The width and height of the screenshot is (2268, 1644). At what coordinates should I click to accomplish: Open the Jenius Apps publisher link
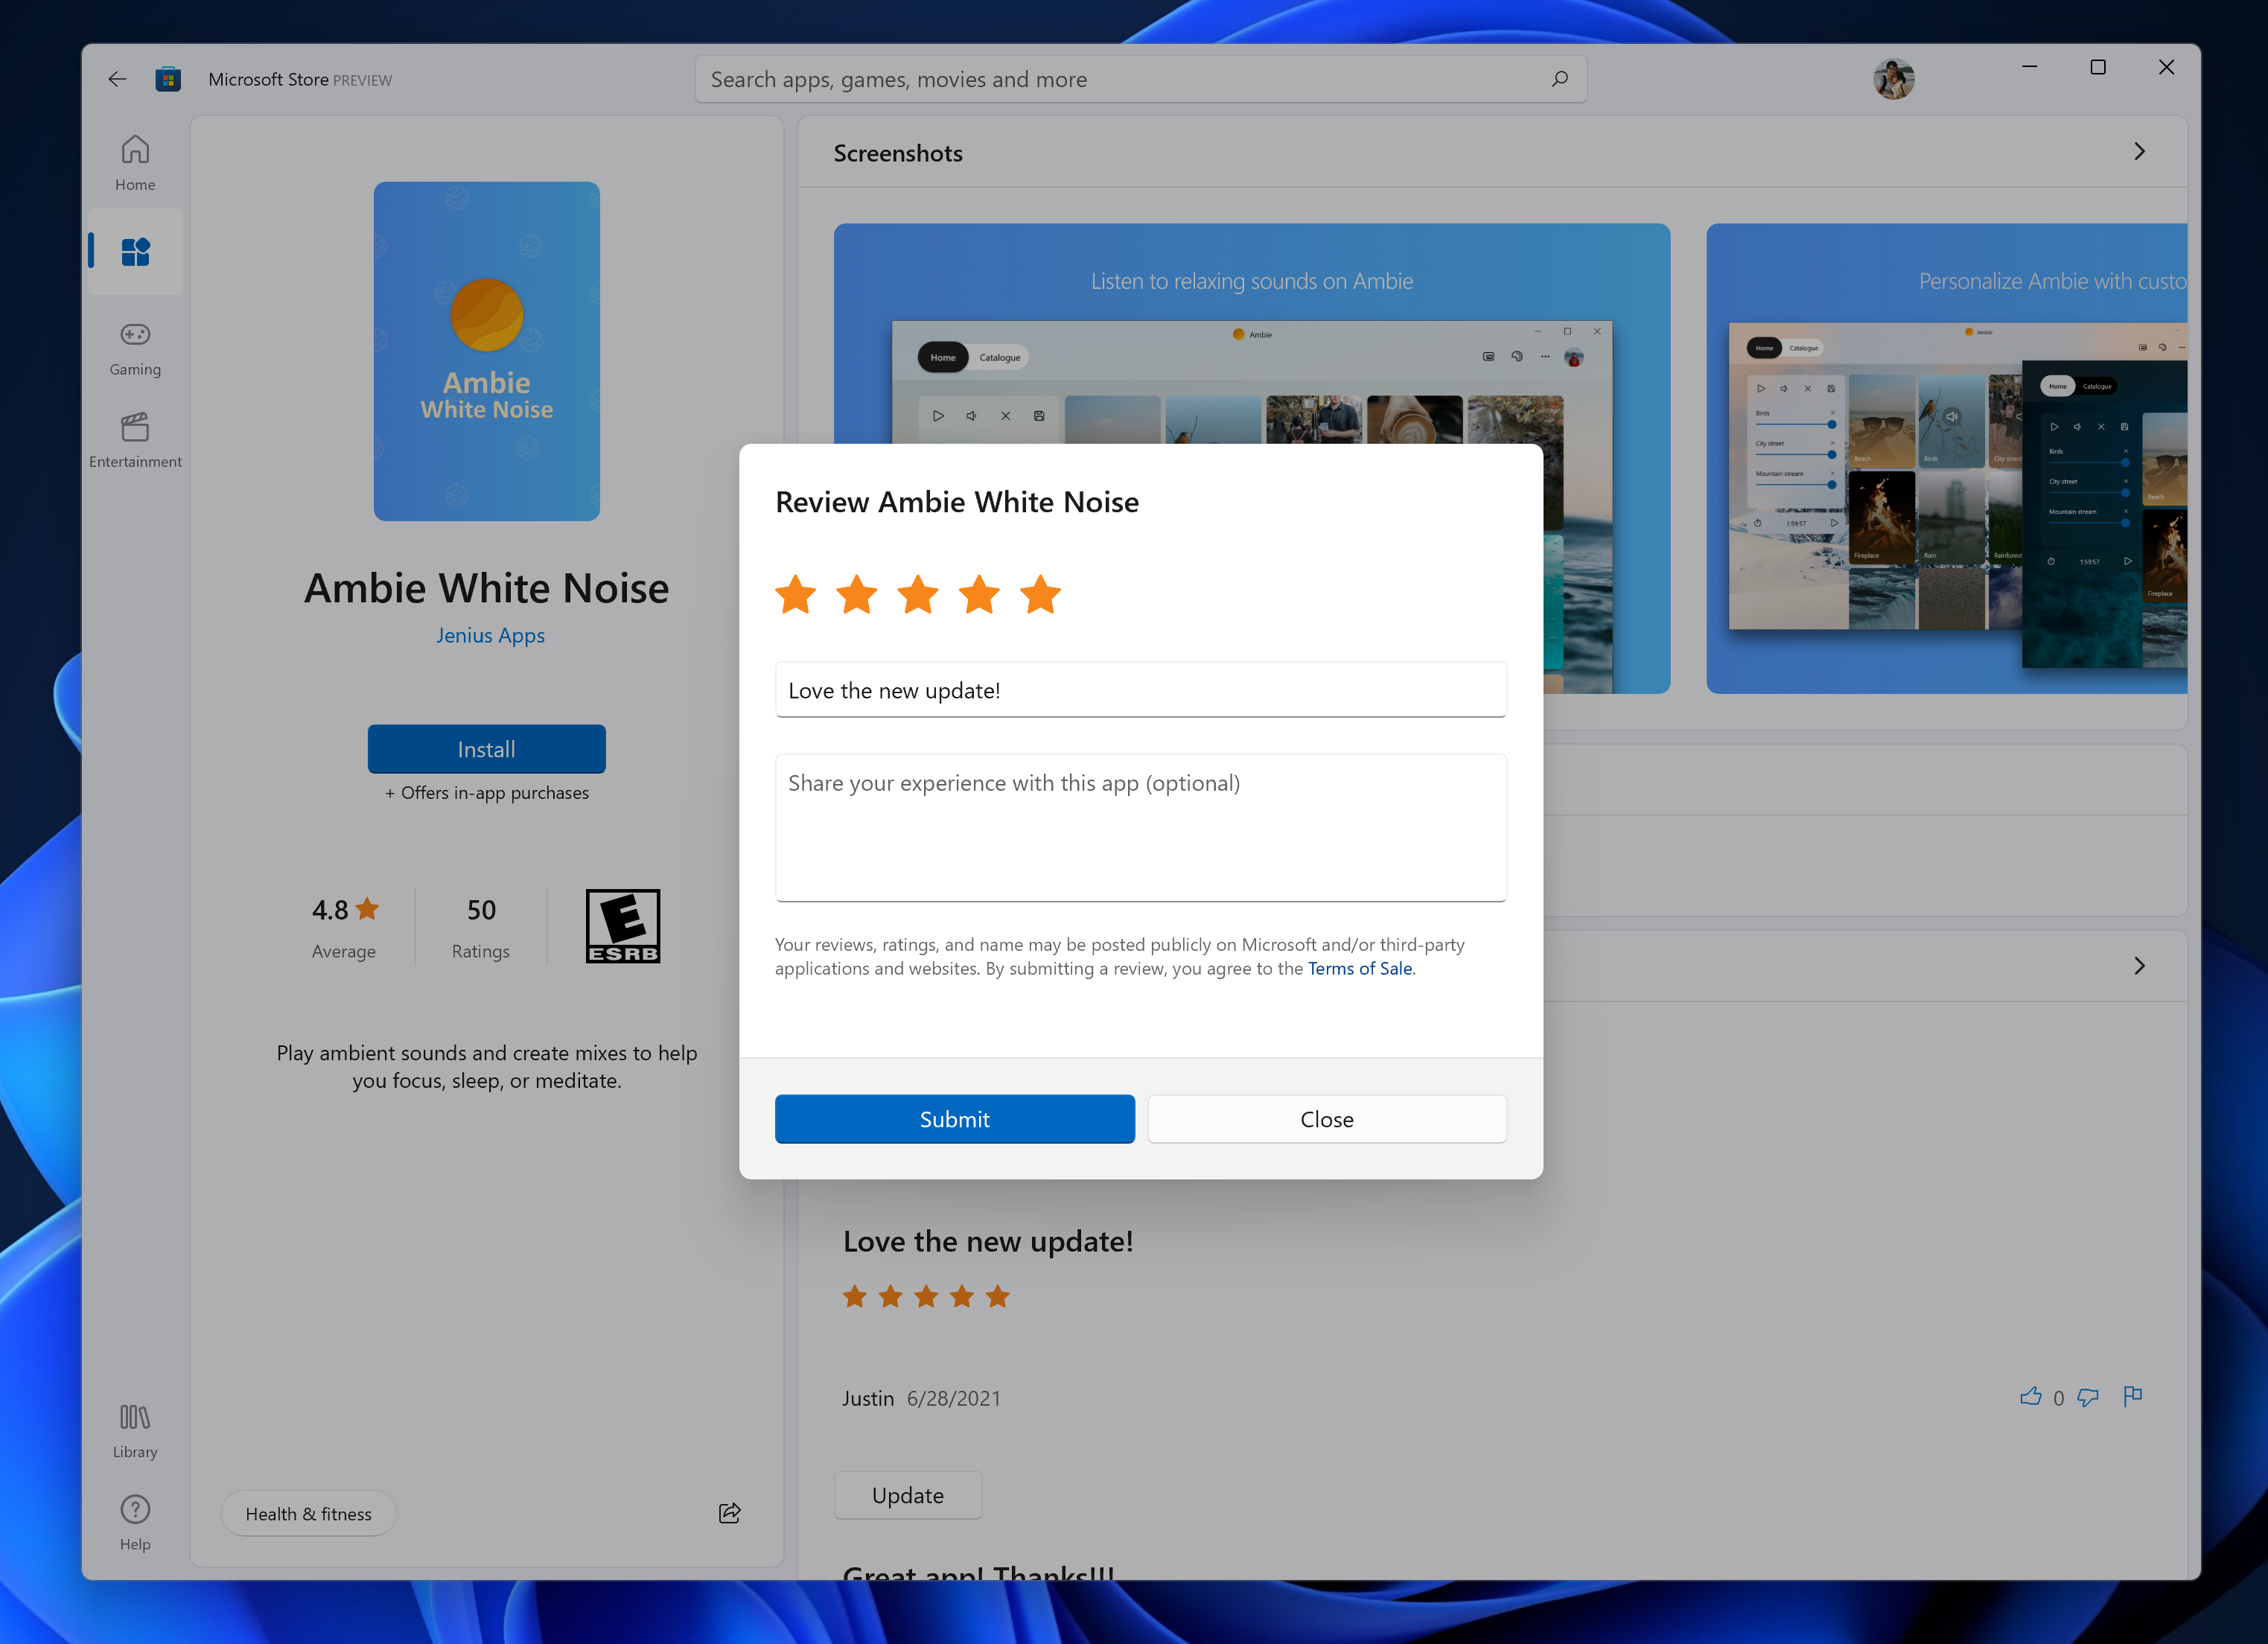tap(490, 635)
